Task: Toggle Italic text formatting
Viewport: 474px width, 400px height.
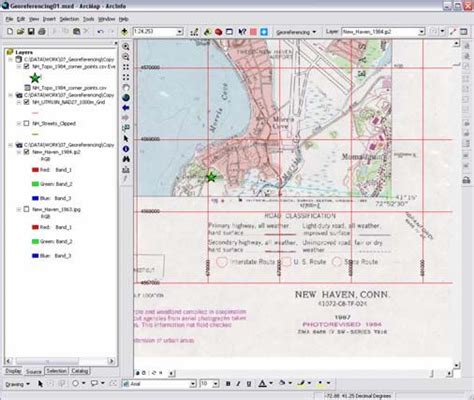Action: 238,384
